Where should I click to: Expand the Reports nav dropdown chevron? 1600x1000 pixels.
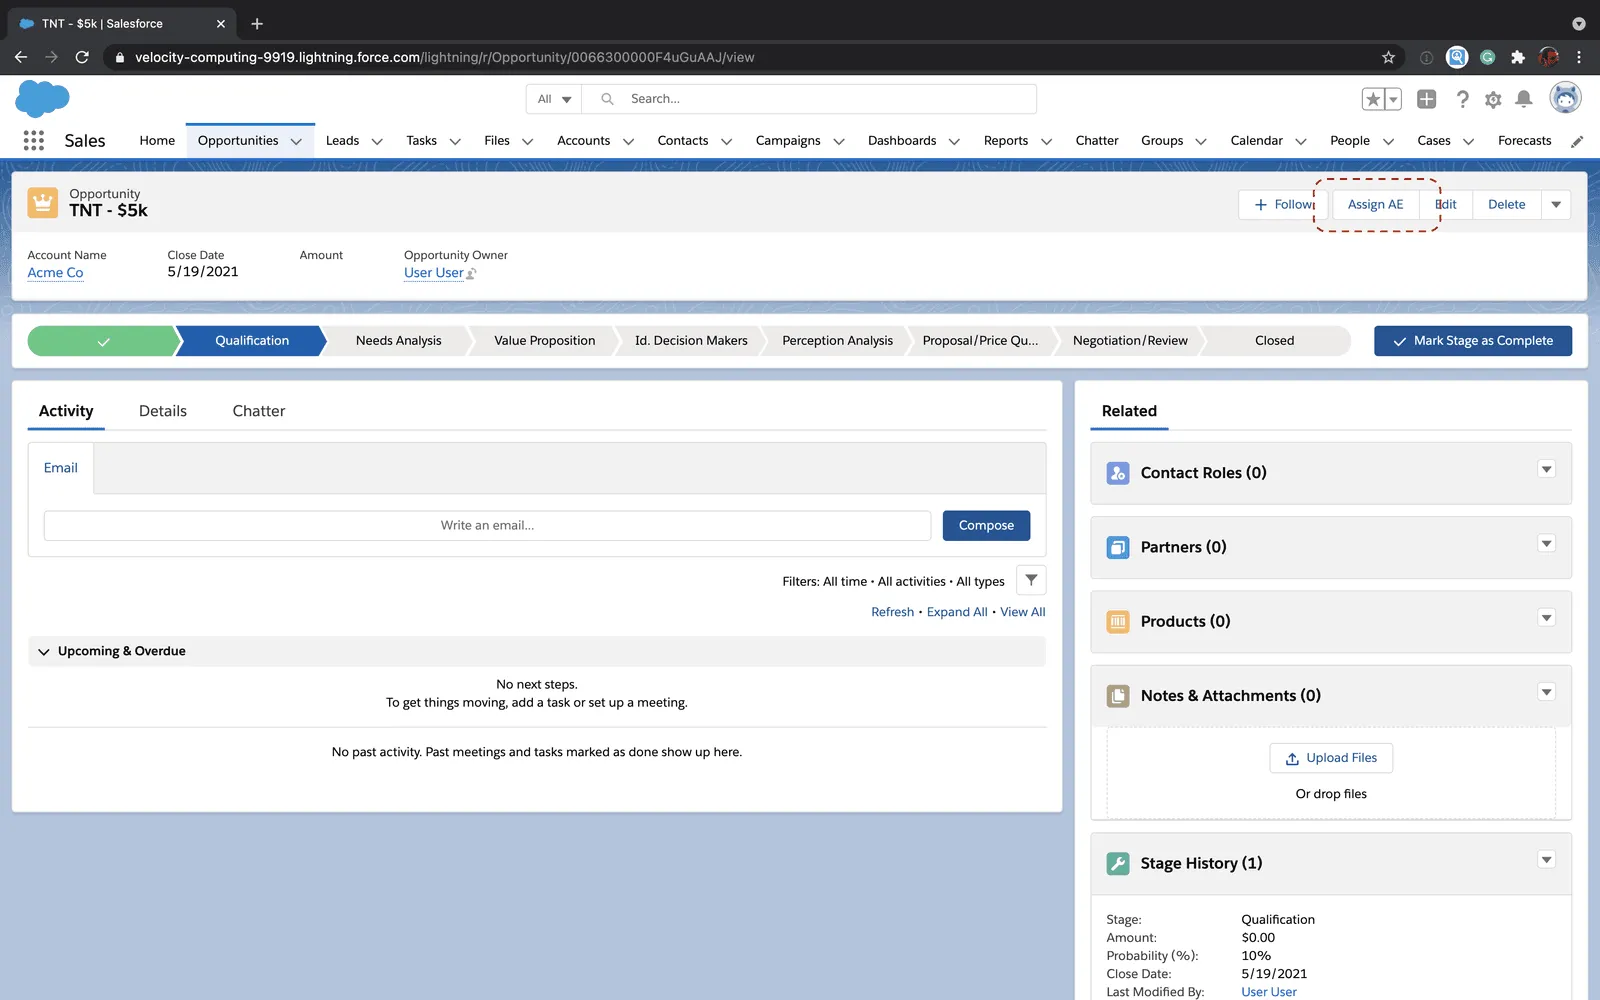tap(1046, 142)
